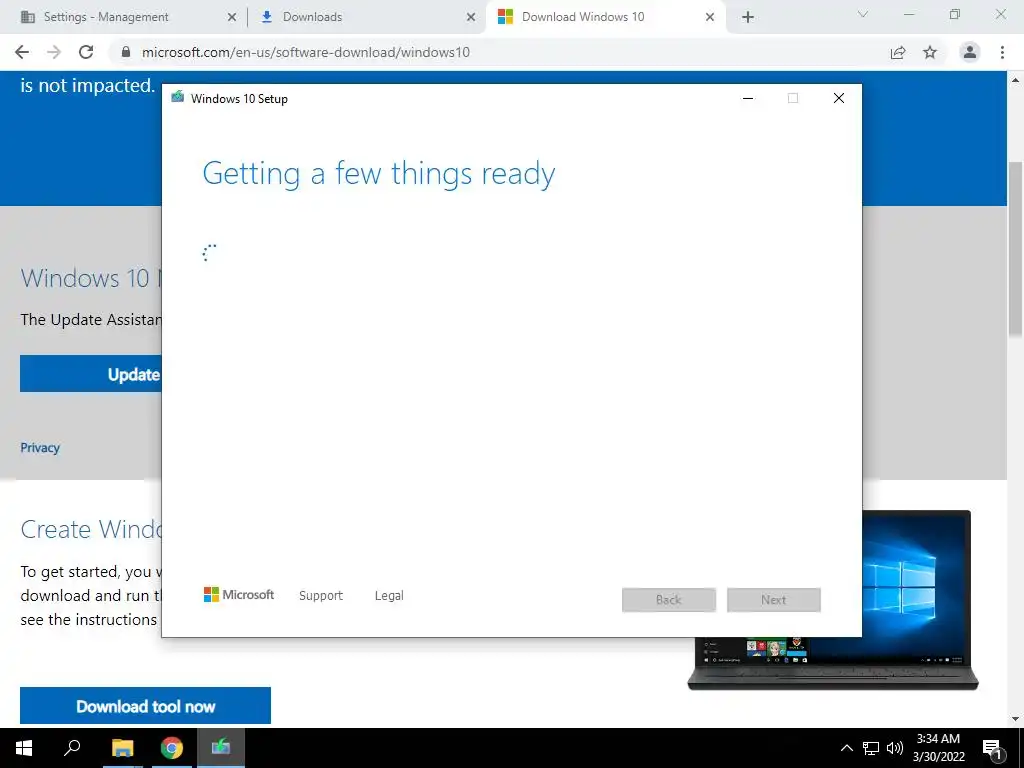
Task: Go back to the previous page in Chrome
Action: [22, 52]
